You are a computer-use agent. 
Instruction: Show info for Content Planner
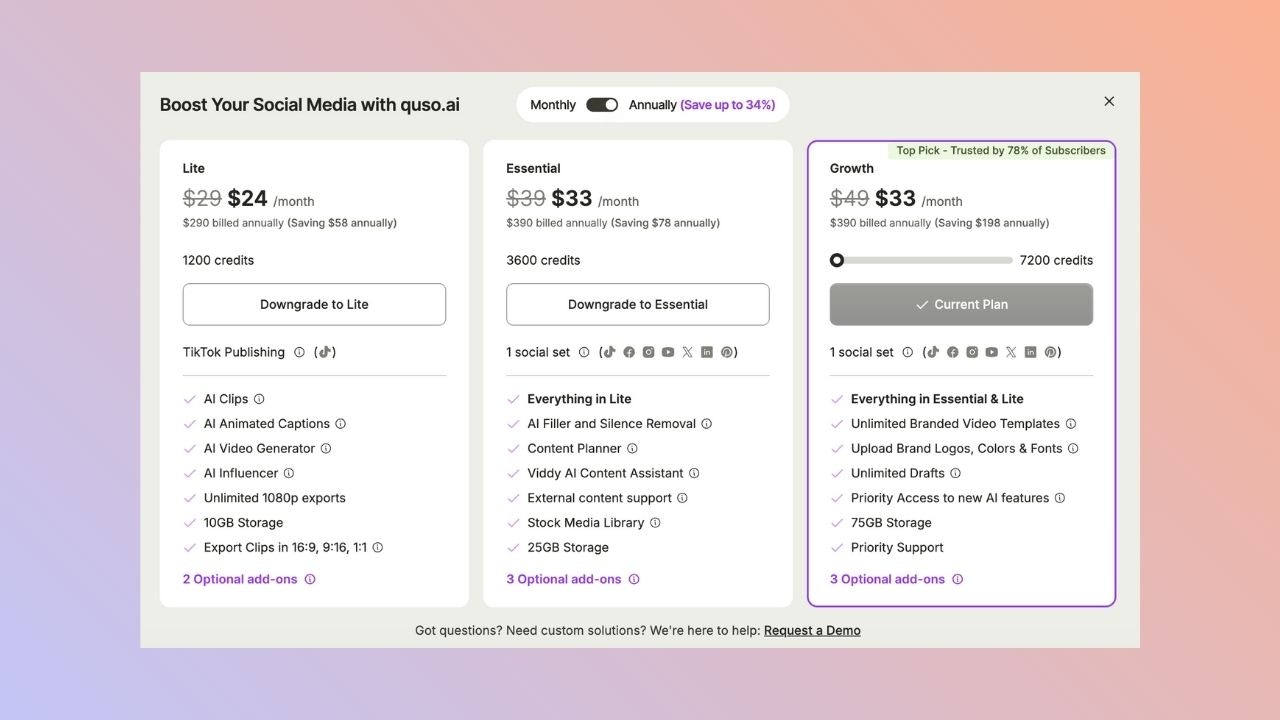[632, 449]
